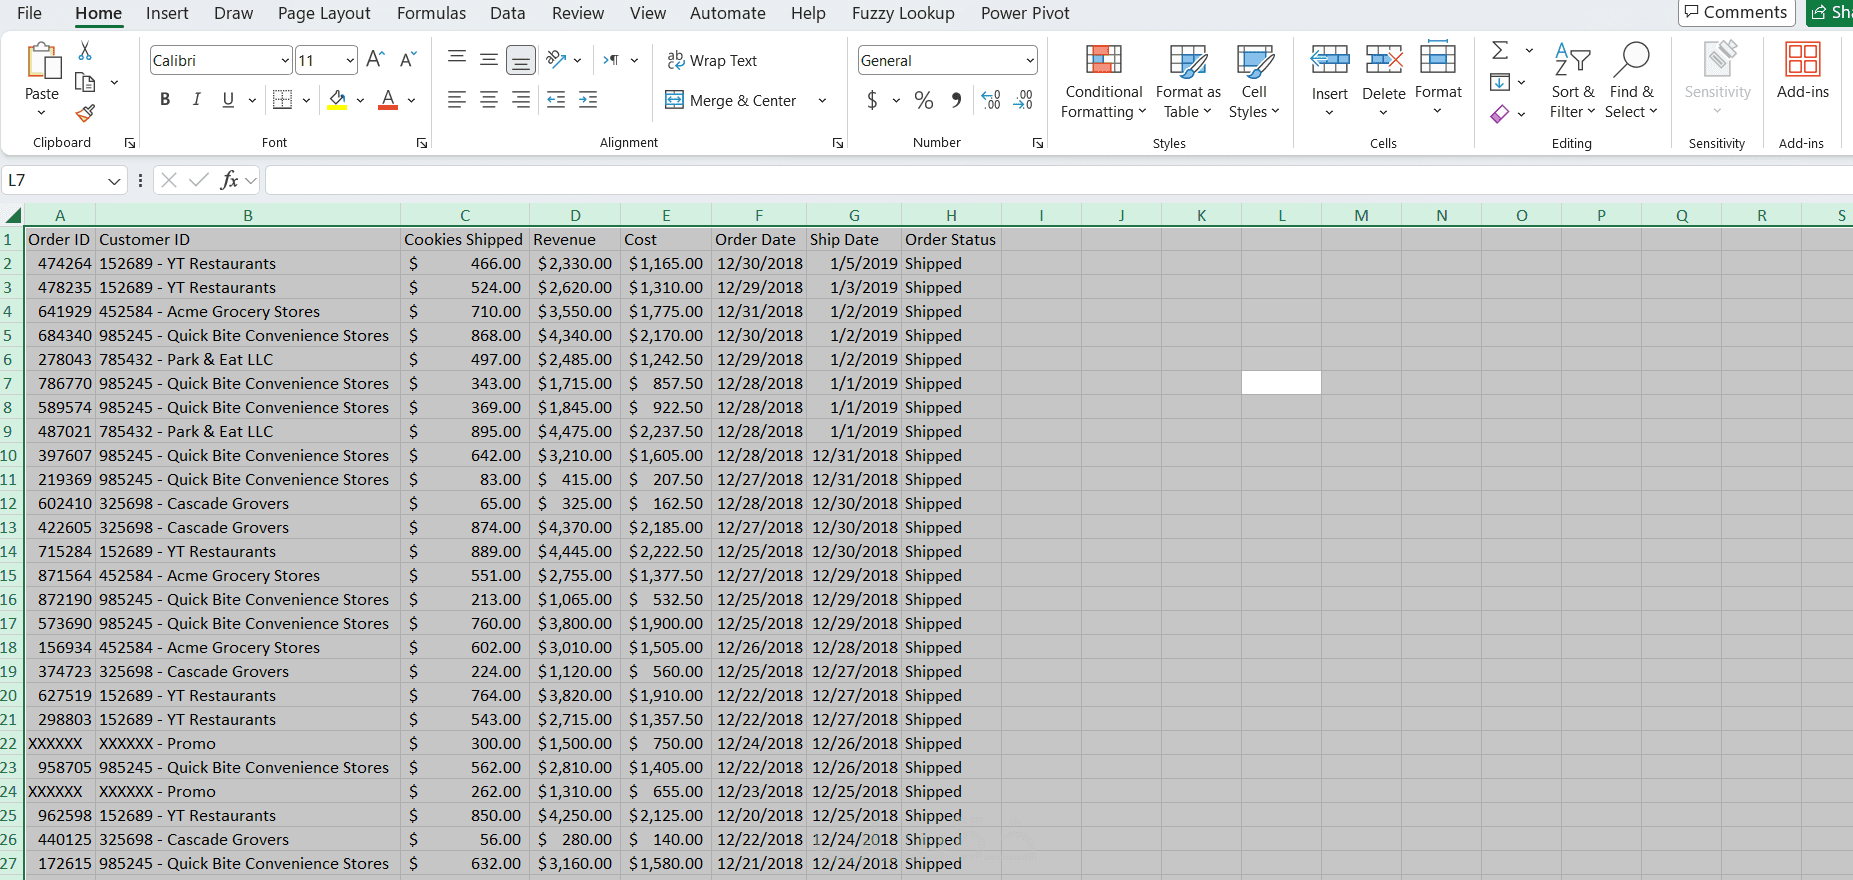
Task: Toggle Underline formatting
Action: [228, 100]
